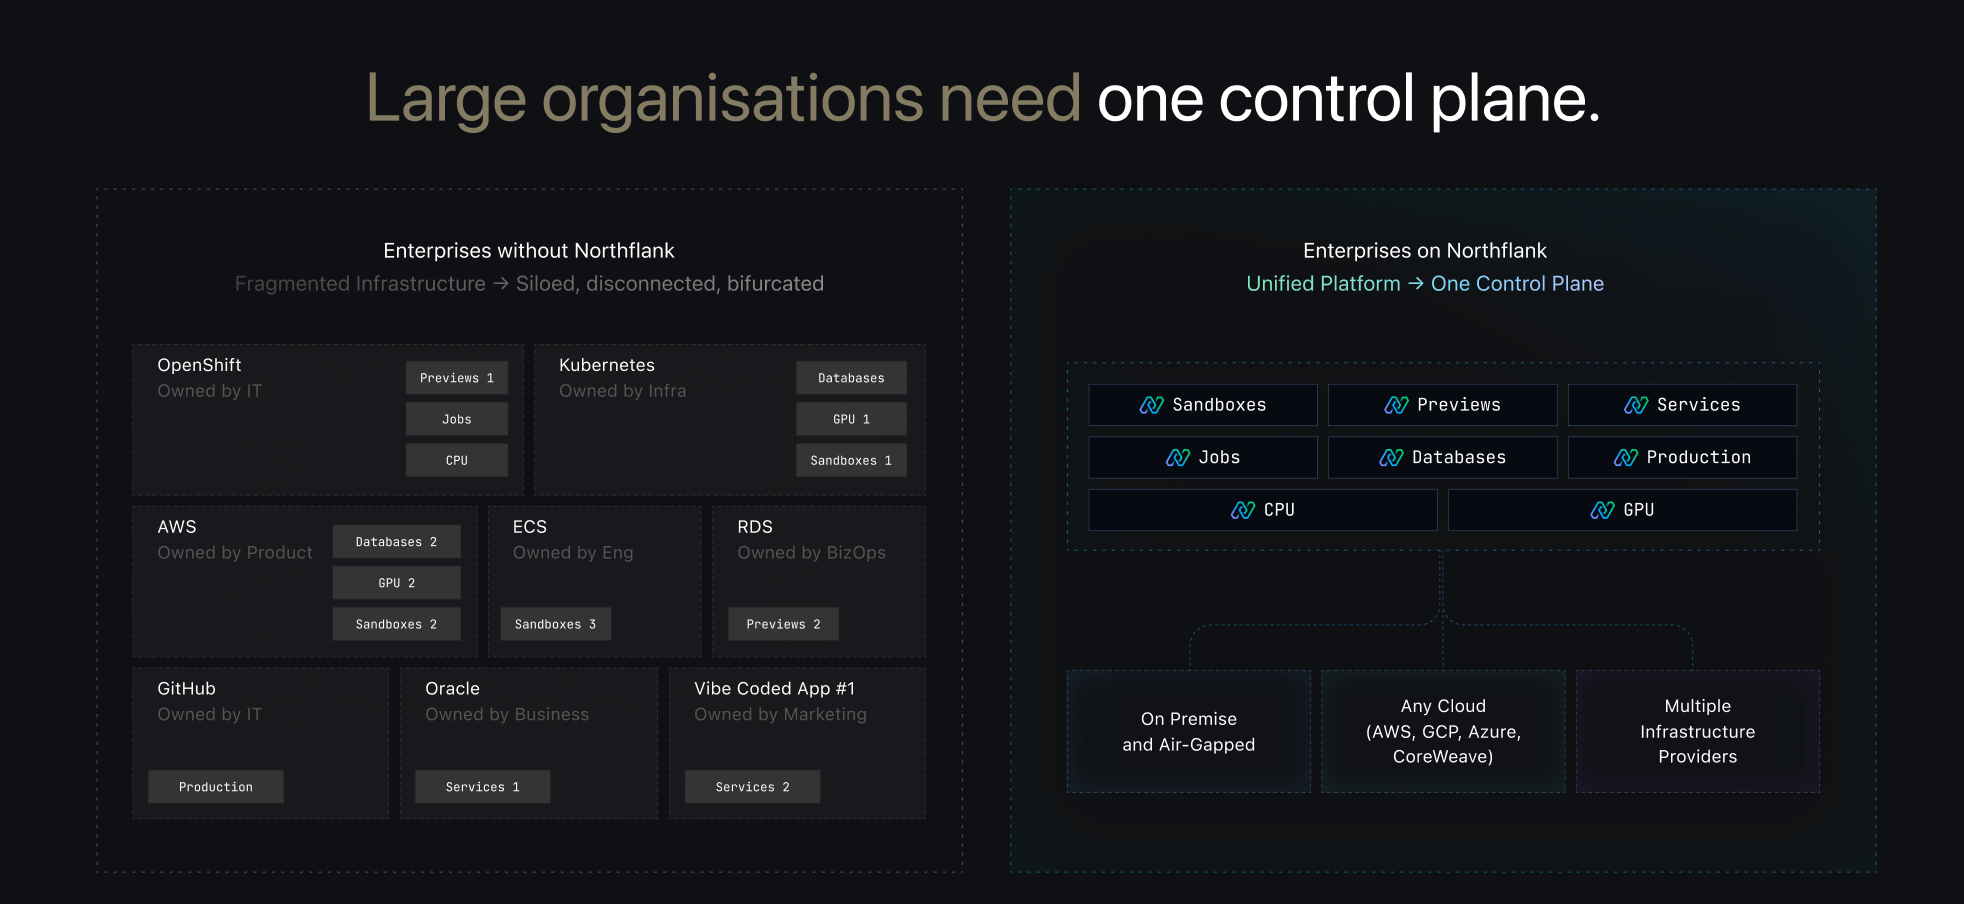Click the 'Owned by Infra' label
The height and width of the screenshot is (904, 1964).
pos(623,391)
